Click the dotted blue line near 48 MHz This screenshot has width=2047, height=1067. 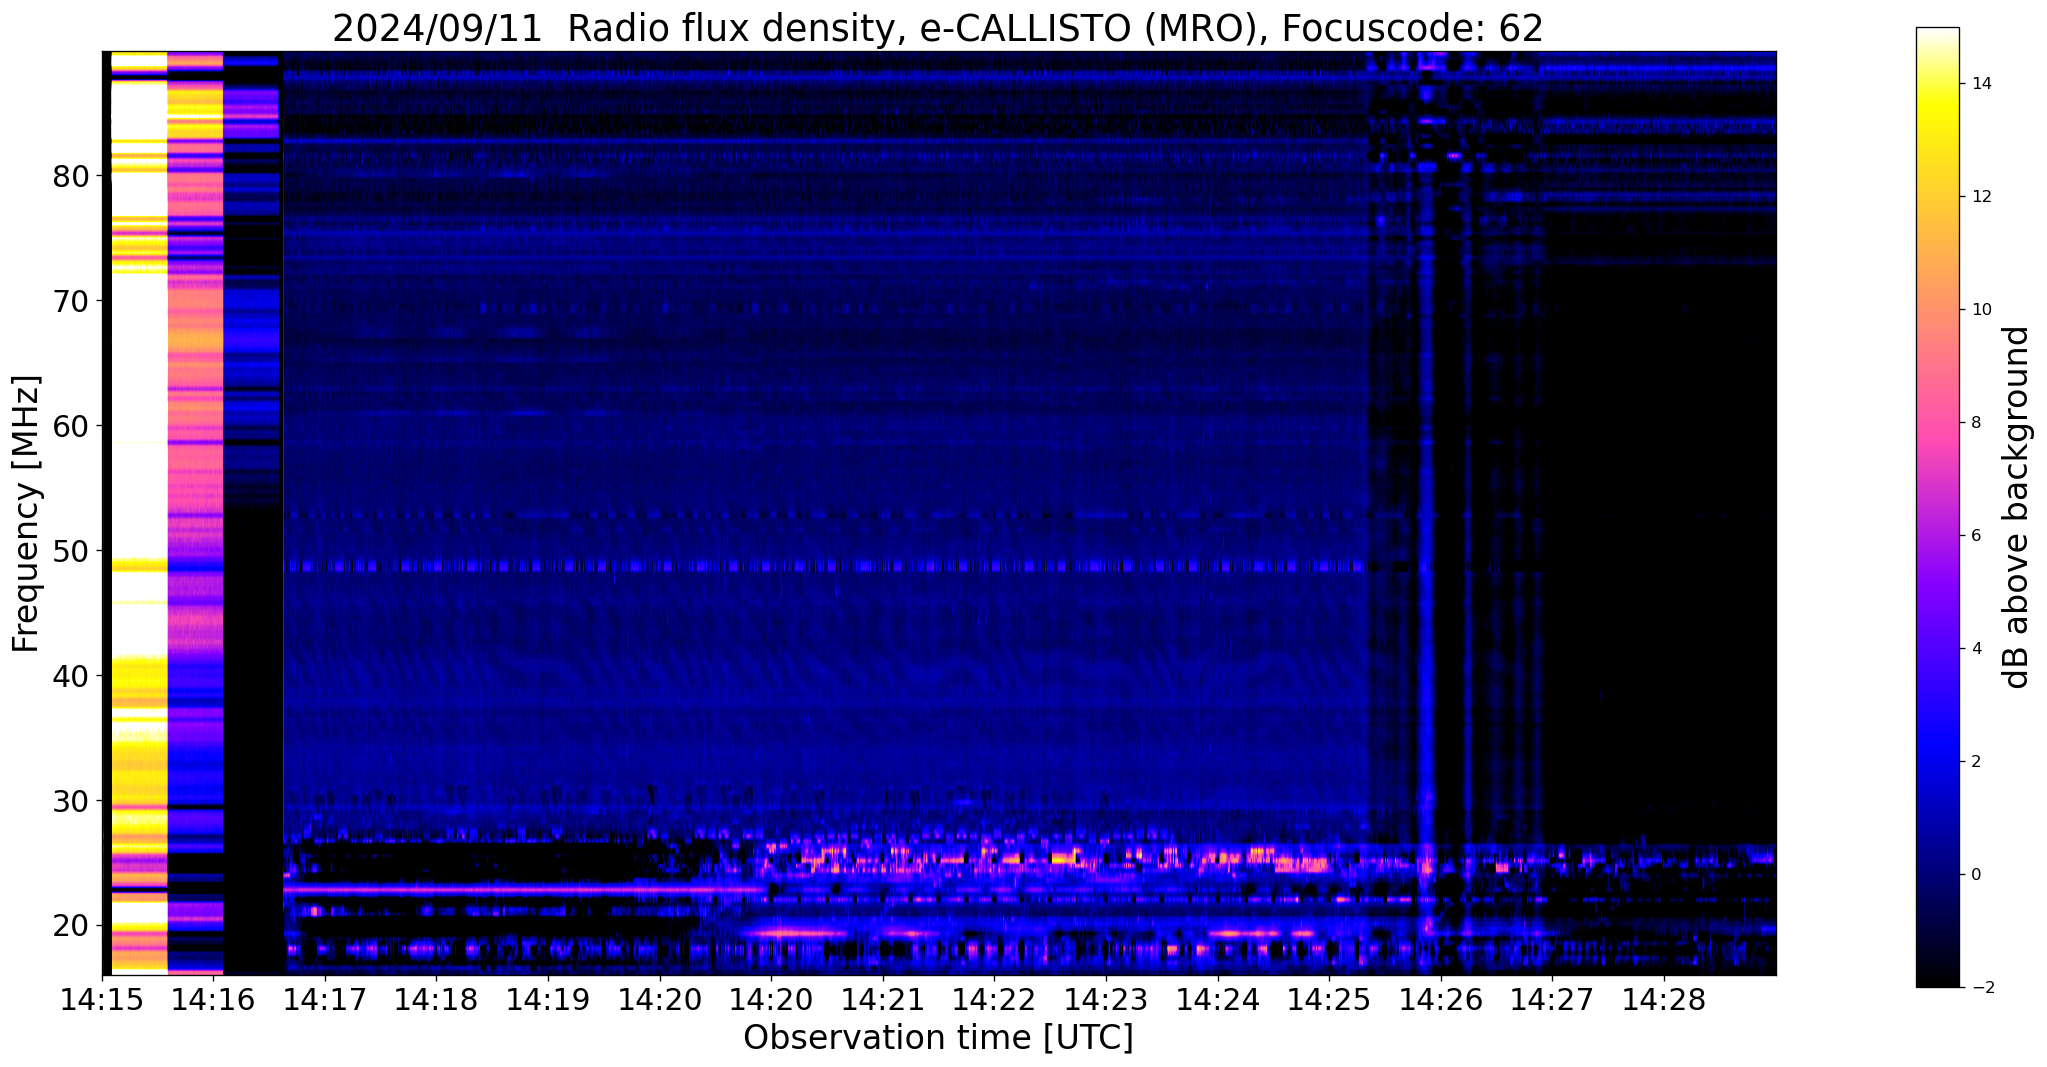(825, 566)
